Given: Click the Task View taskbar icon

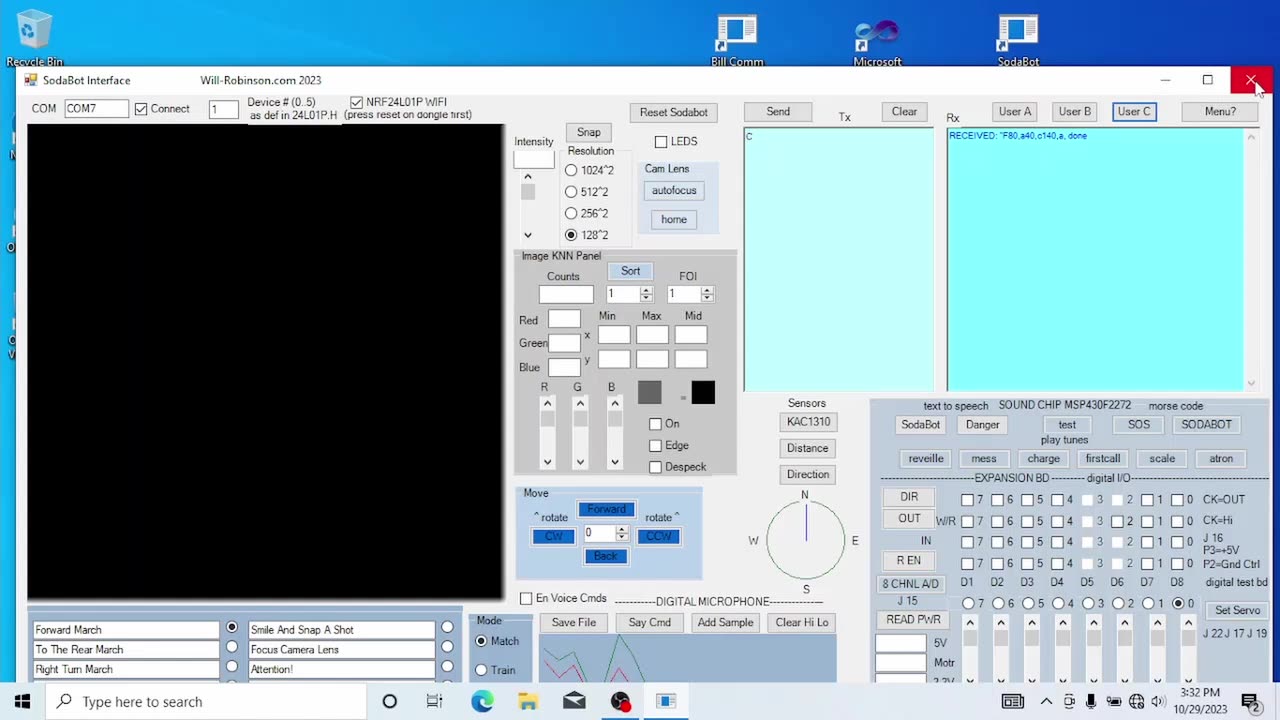Looking at the screenshot, I should point(434,701).
